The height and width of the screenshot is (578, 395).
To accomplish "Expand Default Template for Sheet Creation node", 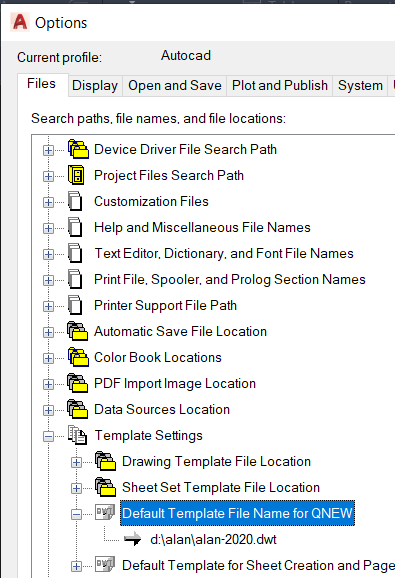I will (x=76, y=566).
